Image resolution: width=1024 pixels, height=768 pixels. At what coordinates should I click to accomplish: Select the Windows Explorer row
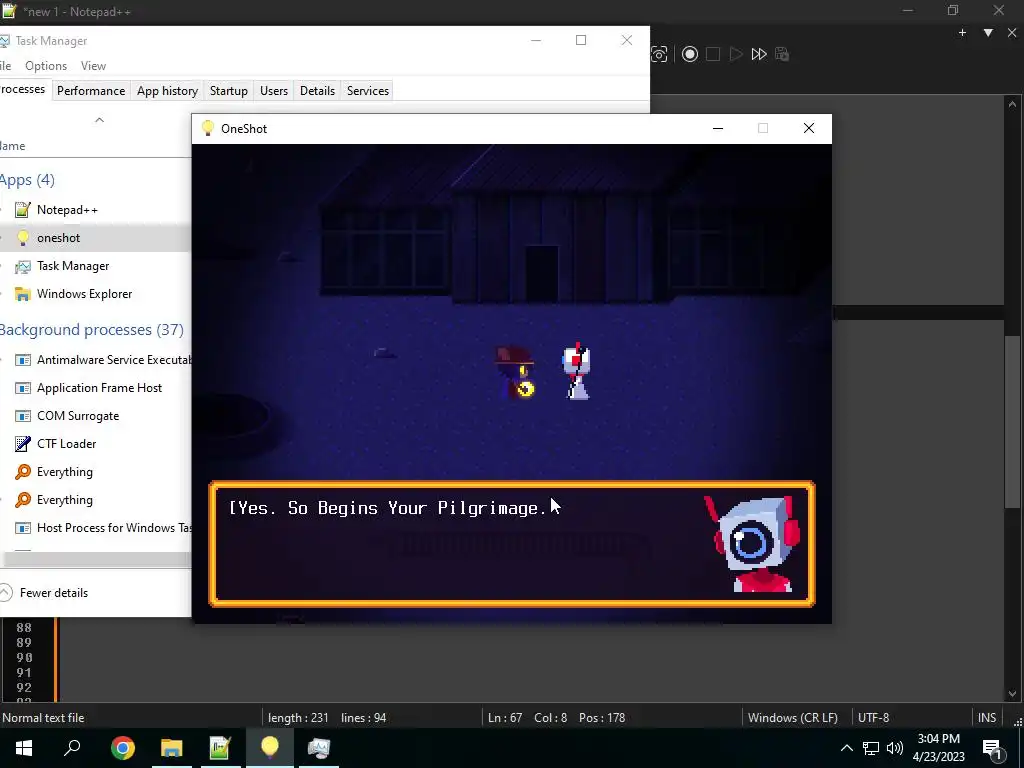pyautogui.click(x=95, y=294)
